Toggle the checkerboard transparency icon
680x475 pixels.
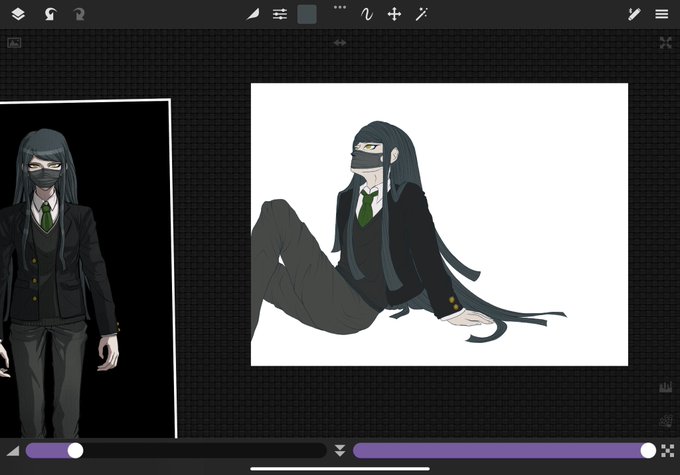pyautogui.click(x=668, y=451)
